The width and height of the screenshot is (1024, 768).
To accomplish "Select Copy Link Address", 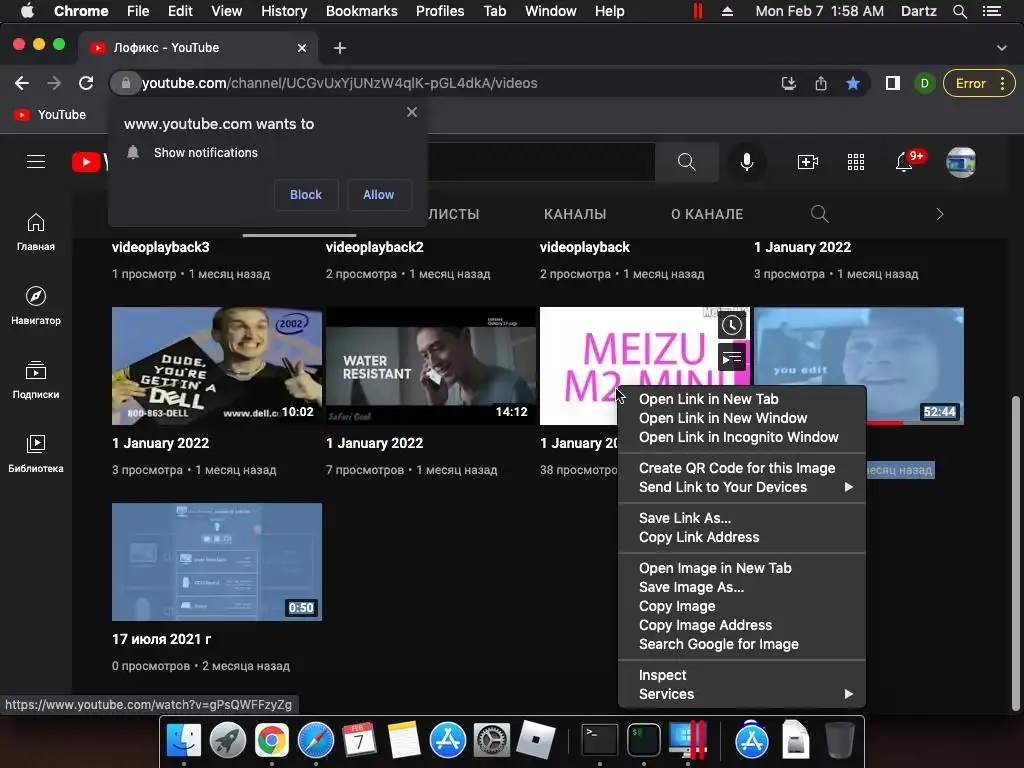I will [741, 537].
